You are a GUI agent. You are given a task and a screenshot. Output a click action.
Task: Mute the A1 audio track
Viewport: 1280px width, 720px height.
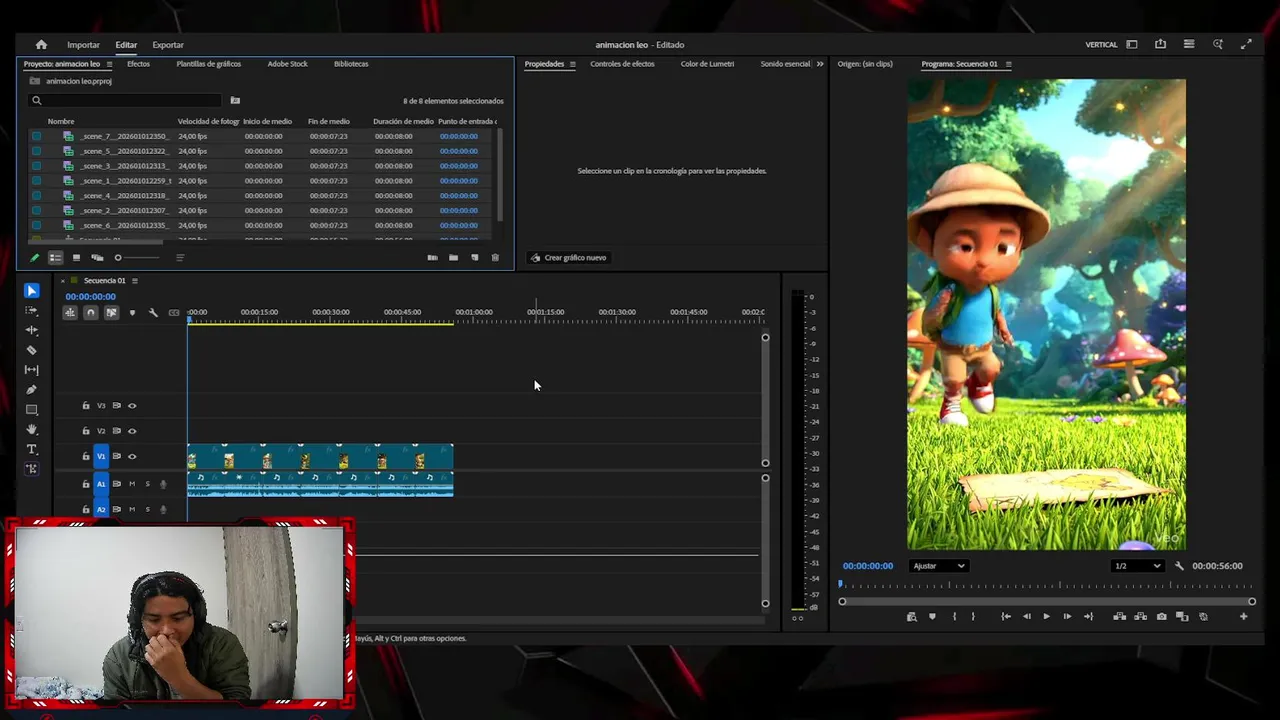132,484
